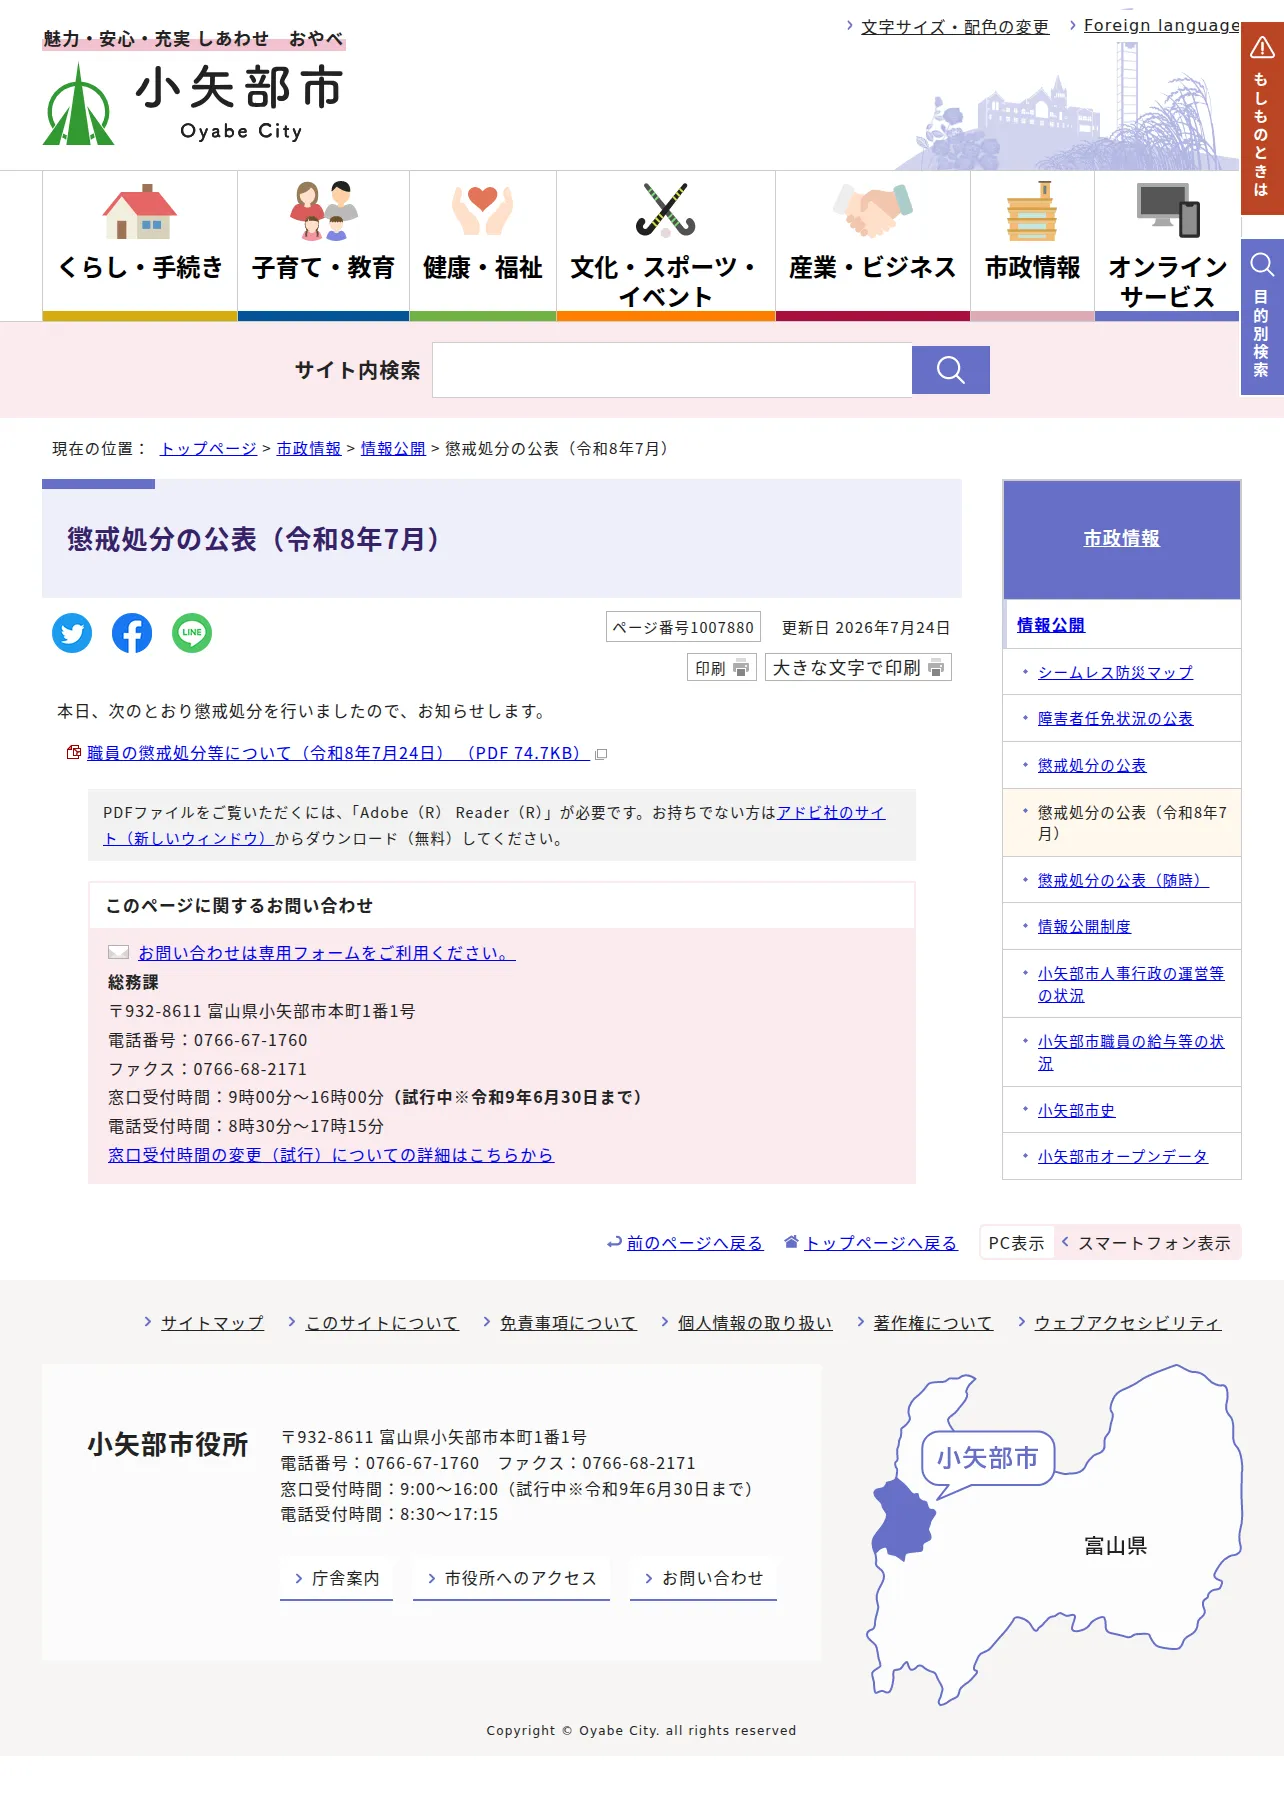Open the オンラインサービス menu item
The height and width of the screenshot is (1816, 1284).
pos(1167,245)
